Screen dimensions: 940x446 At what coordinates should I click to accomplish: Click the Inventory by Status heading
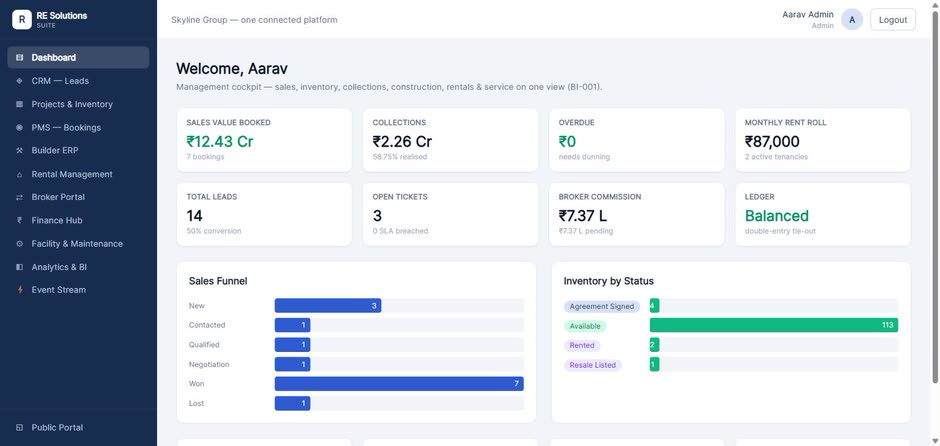[608, 281]
